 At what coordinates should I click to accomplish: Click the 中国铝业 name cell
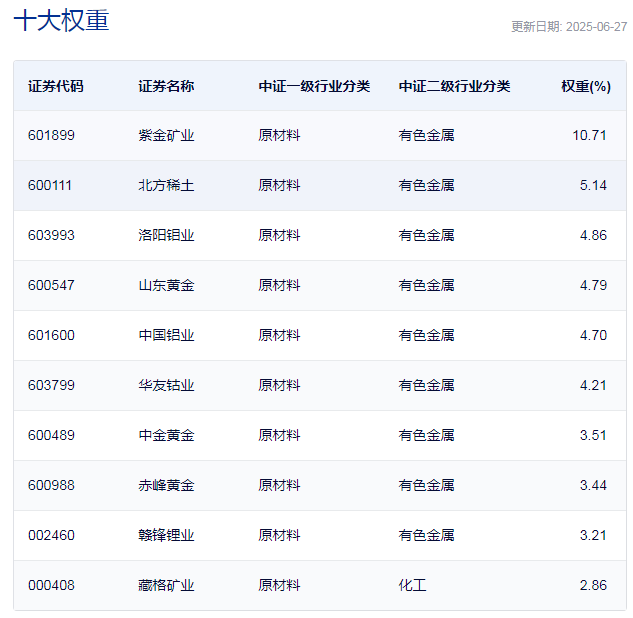[x=166, y=335]
